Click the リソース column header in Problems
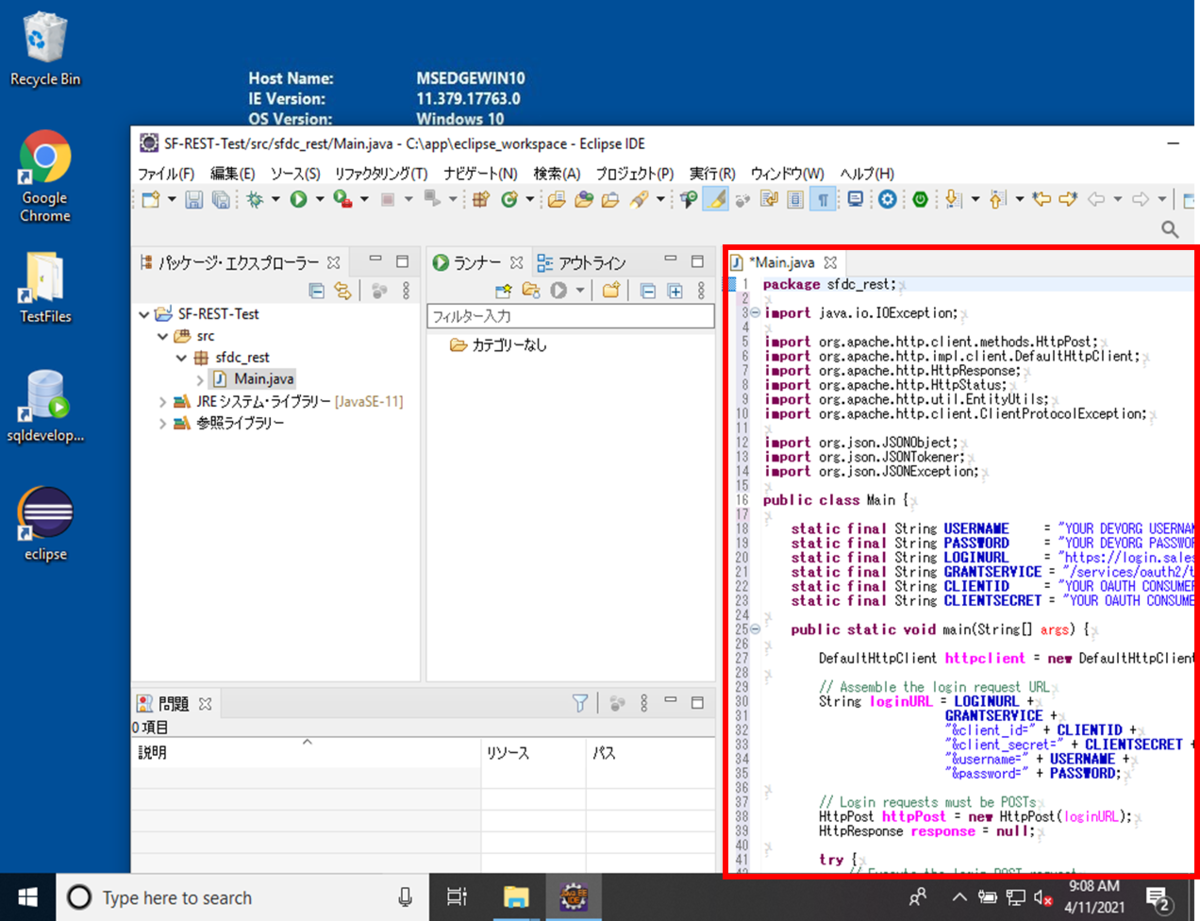 (x=533, y=753)
